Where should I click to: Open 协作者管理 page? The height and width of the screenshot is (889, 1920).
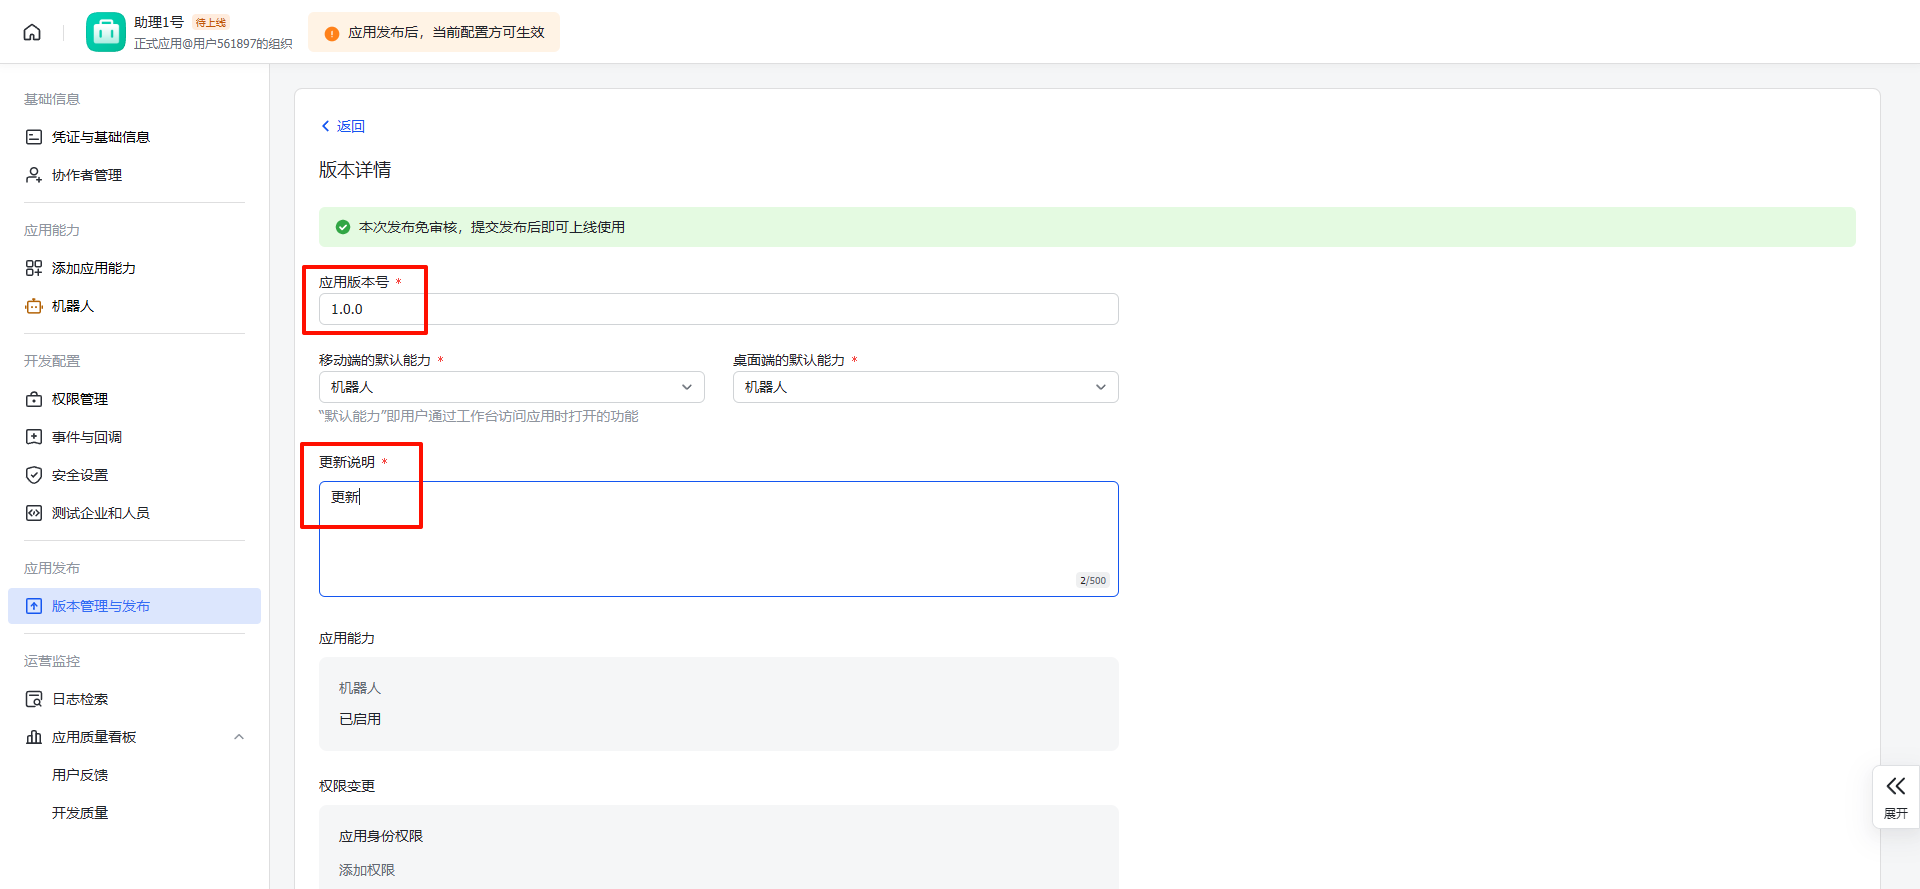(x=86, y=175)
